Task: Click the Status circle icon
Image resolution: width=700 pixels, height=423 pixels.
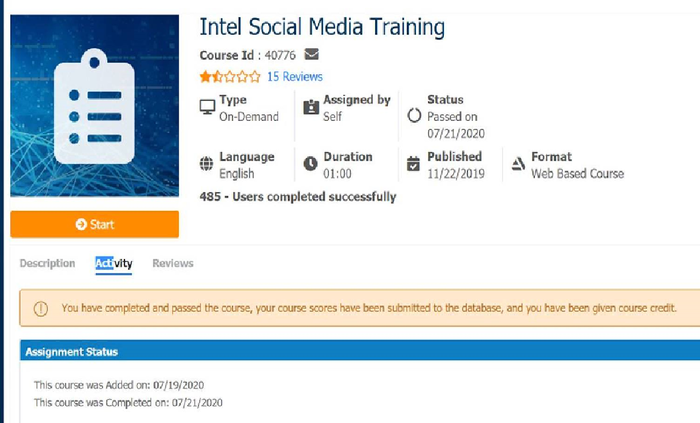Action: [x=414, y=115]
